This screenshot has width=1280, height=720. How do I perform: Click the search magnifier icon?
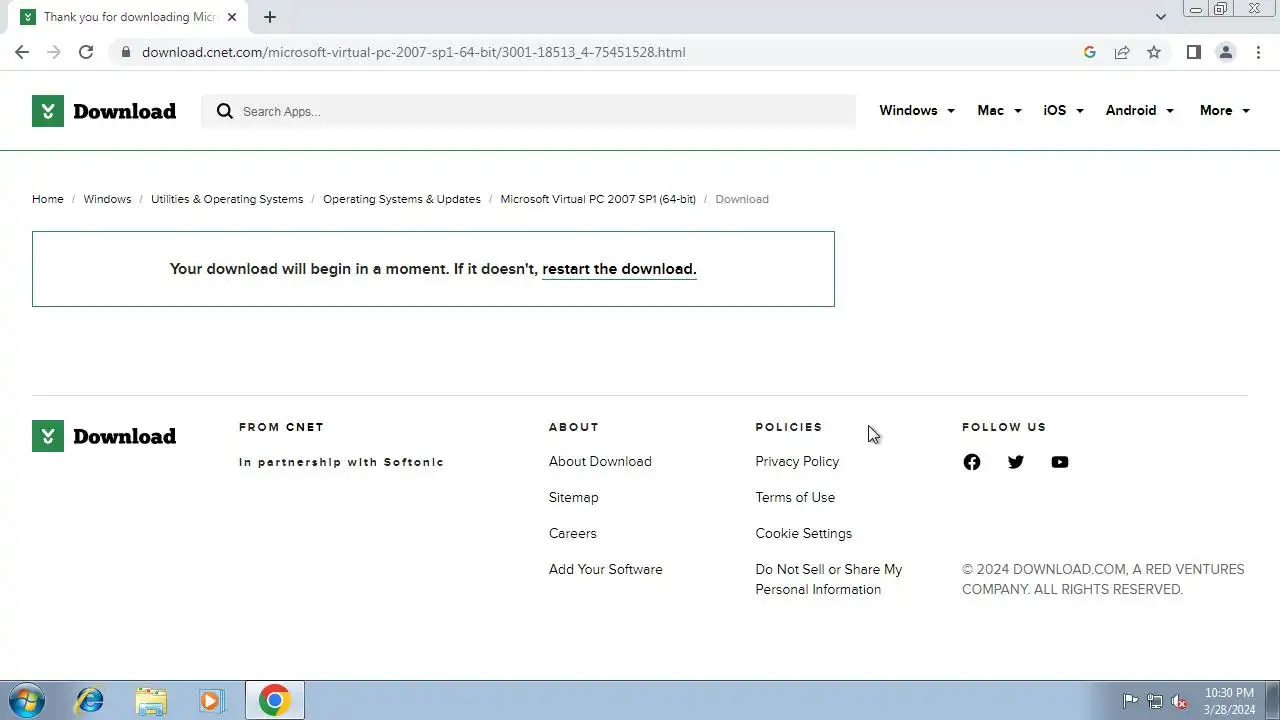point(225,111)
